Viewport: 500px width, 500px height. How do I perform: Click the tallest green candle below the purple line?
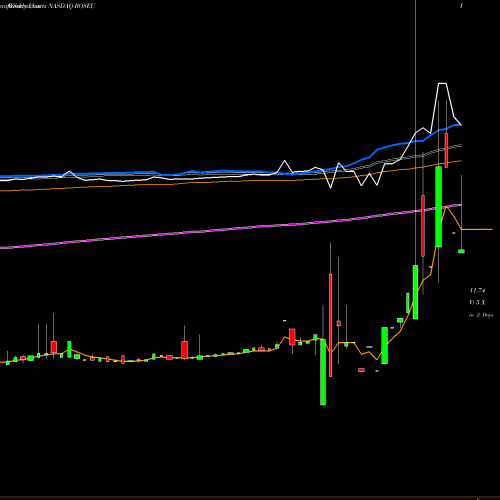(x=415, y=292)
